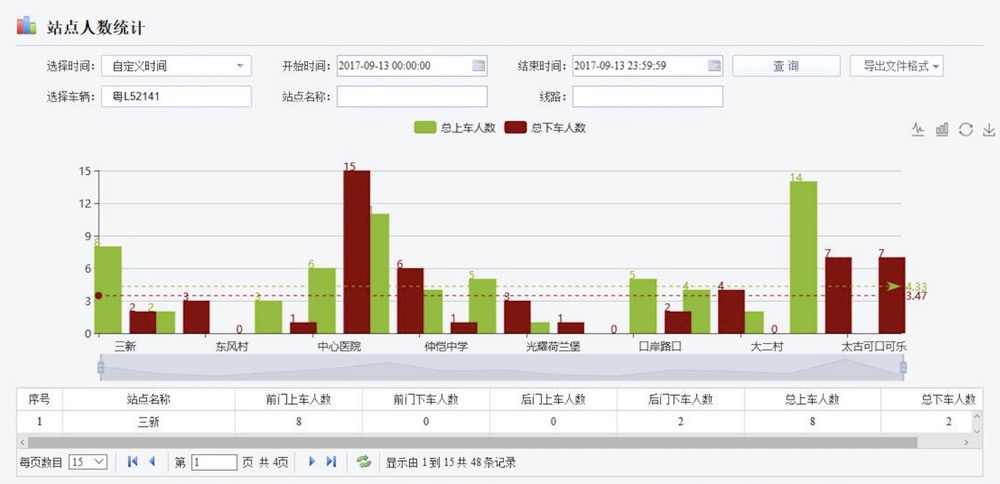
Task: Switch chart to bar view icon
Action: click(942, 129)
